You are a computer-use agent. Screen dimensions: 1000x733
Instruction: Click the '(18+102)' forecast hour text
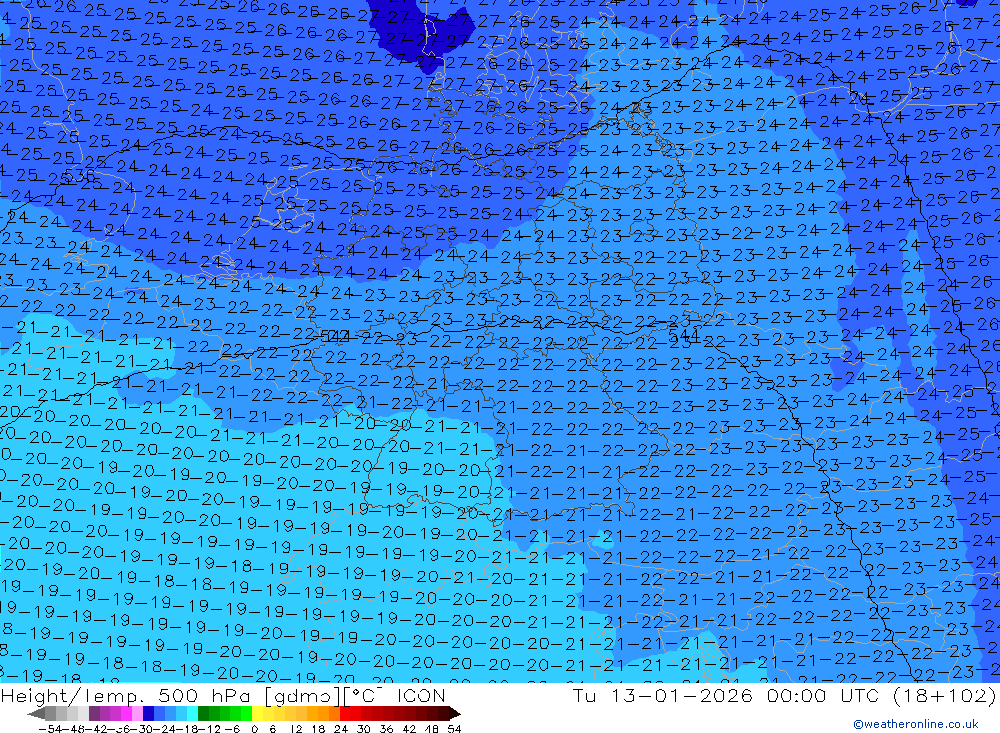945,695
